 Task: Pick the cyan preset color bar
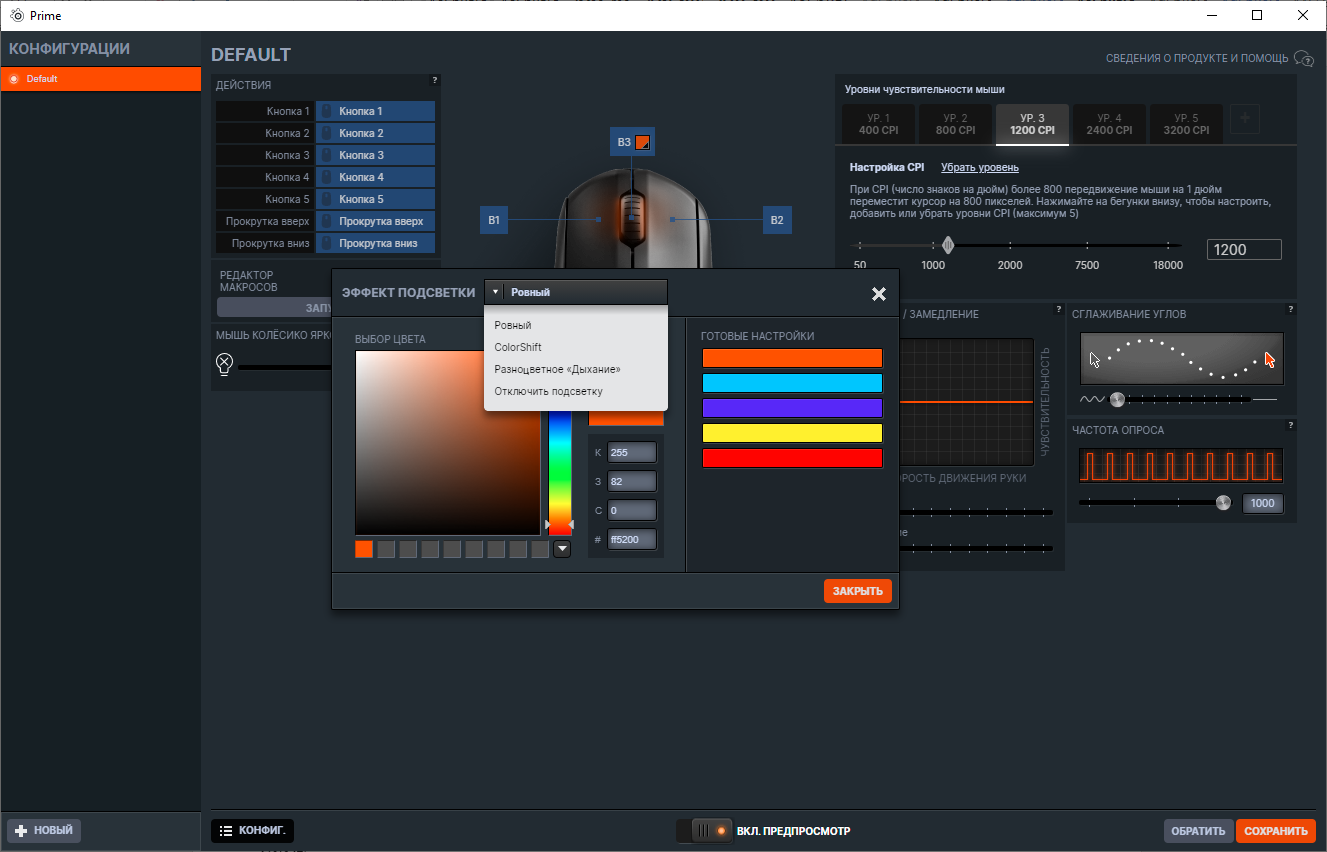pos(792,383)
